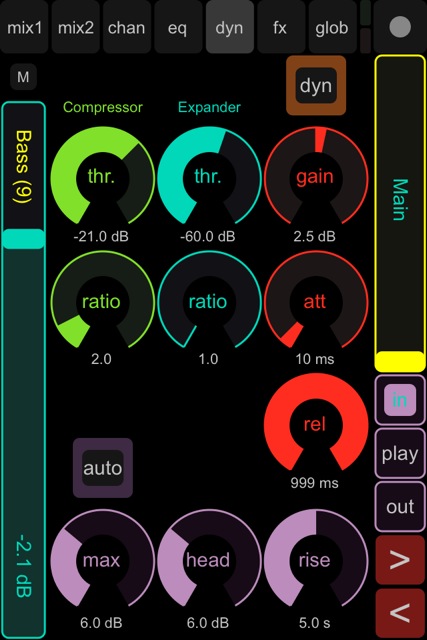Click the Compressor threshold knob
The image size is (427, 640).
pos(102,177)
